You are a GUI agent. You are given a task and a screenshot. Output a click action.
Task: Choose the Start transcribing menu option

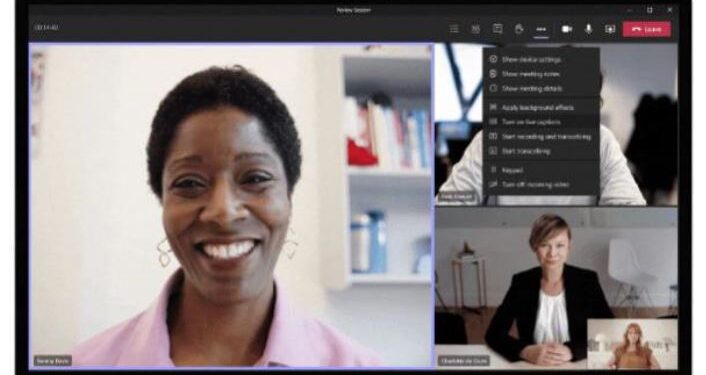(x=541, y=151)
